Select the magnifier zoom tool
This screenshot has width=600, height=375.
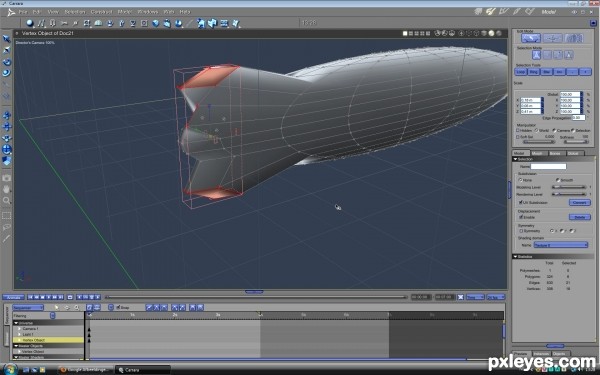click(7, 200)
